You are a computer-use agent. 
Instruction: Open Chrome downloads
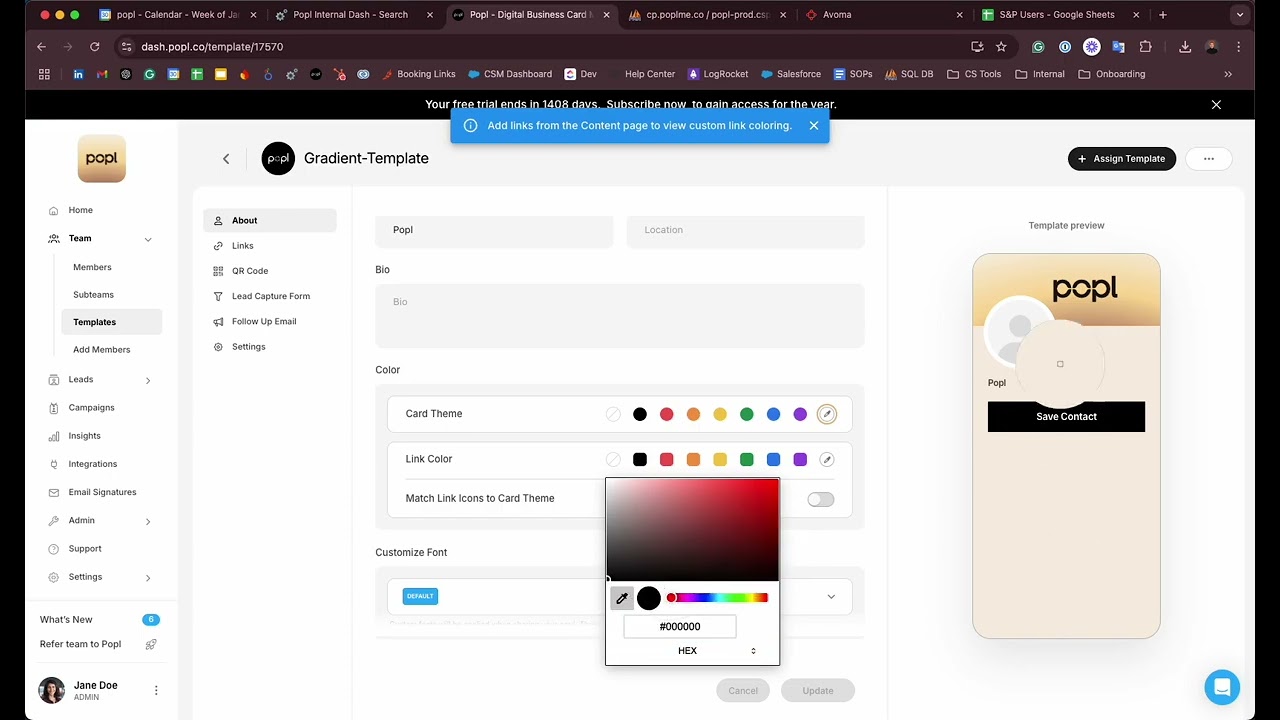[x=1185, y=47]
